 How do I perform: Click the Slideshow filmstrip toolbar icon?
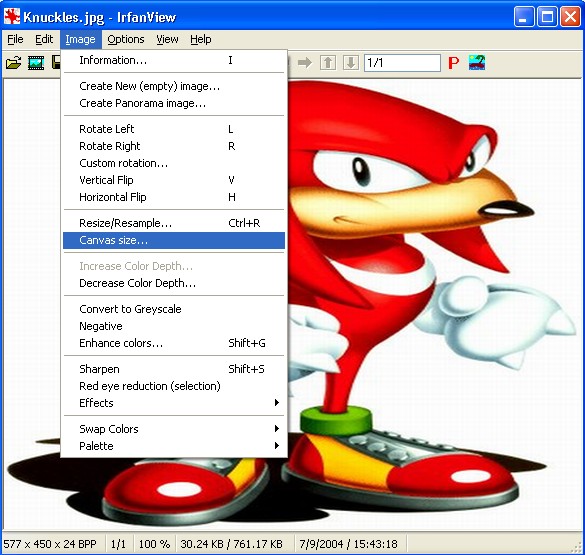point(36,63)
